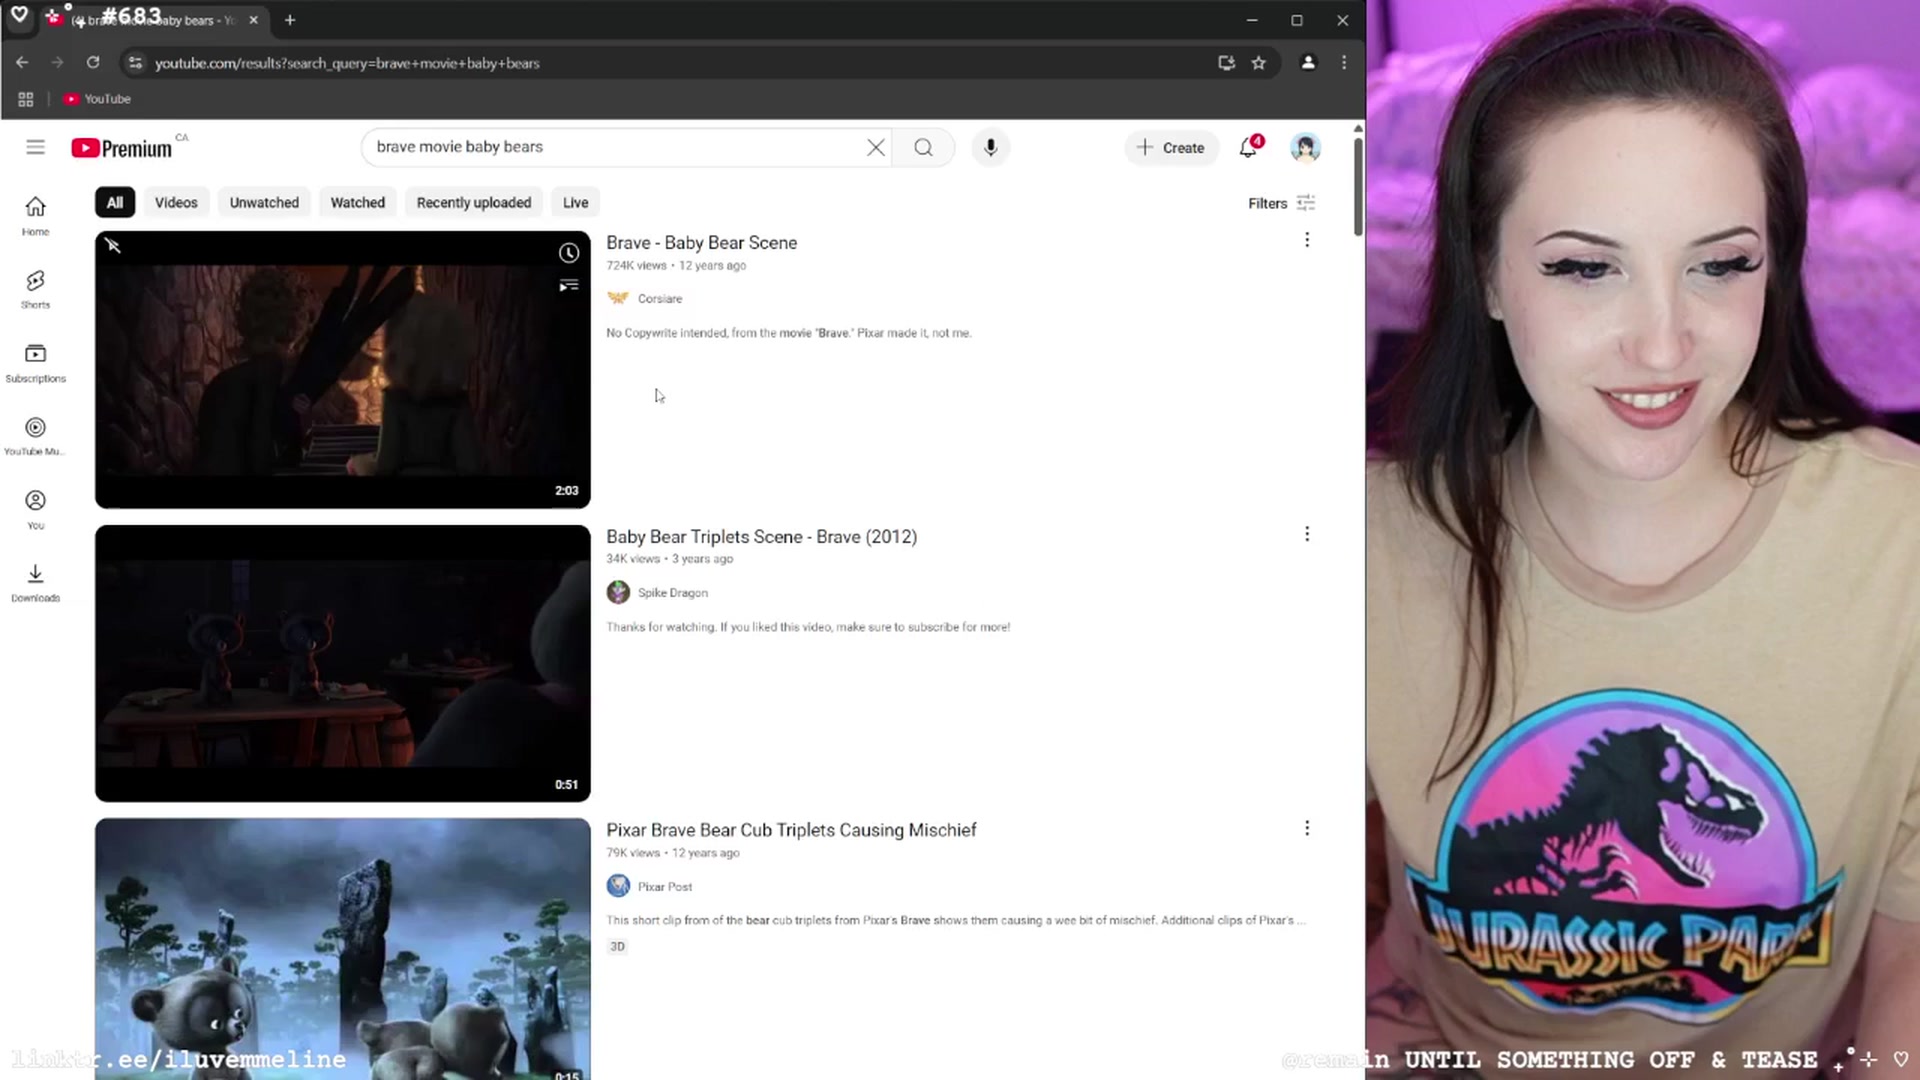Click the install app icon in address bar
This screenshot has width=1920, height=1080.
click(1226, 62)
